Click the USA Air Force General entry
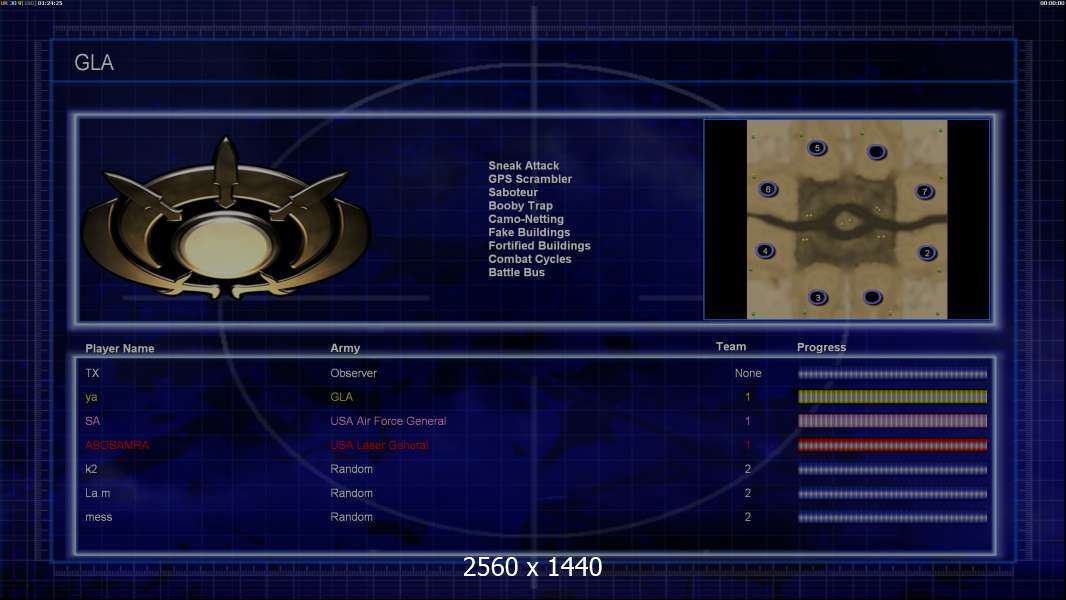 coord(388,421)
